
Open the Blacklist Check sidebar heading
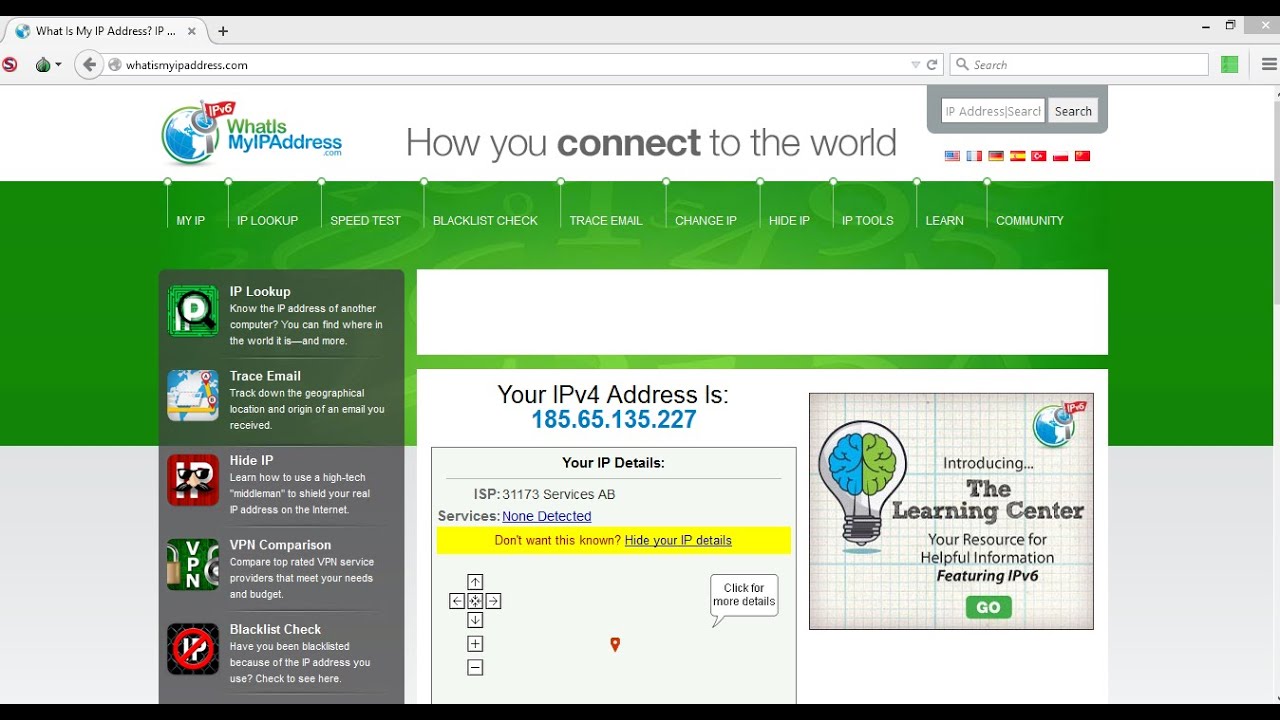click(275, 629)
